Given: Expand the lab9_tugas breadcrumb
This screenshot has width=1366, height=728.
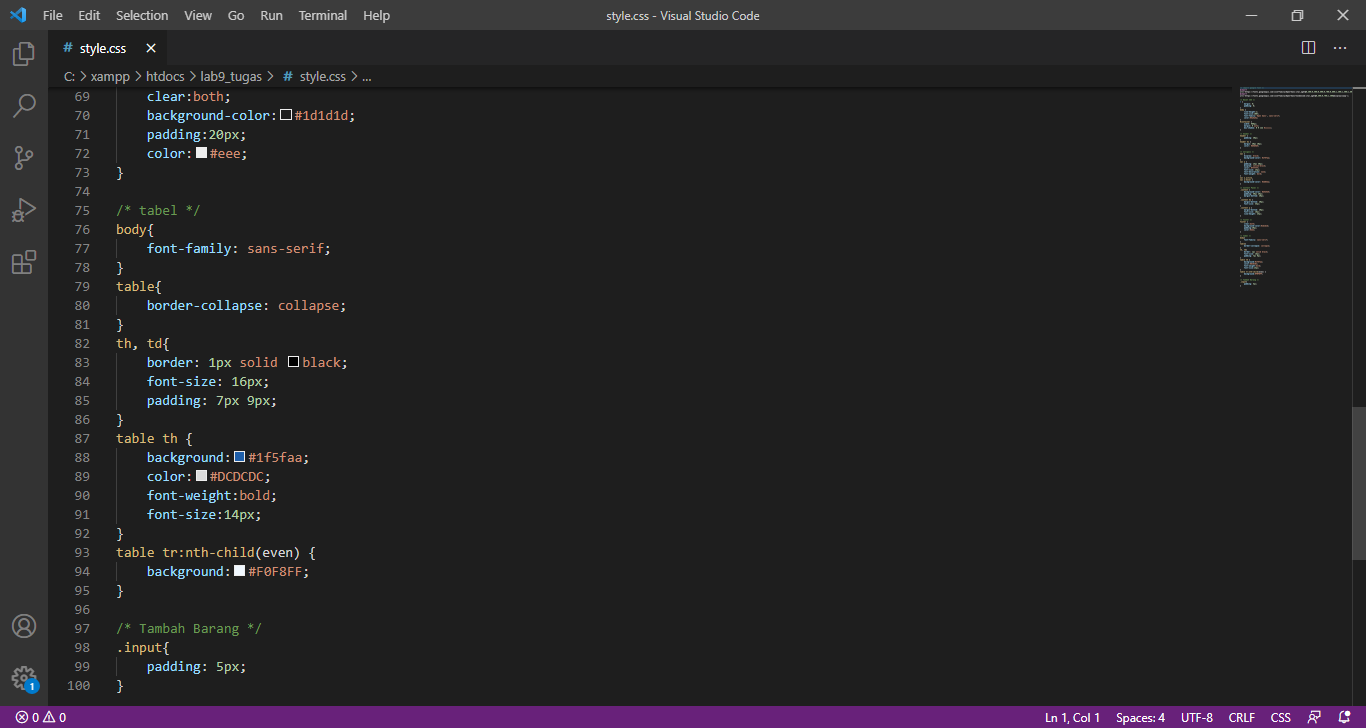Looking at the screenshot, I should coord(231,75).
